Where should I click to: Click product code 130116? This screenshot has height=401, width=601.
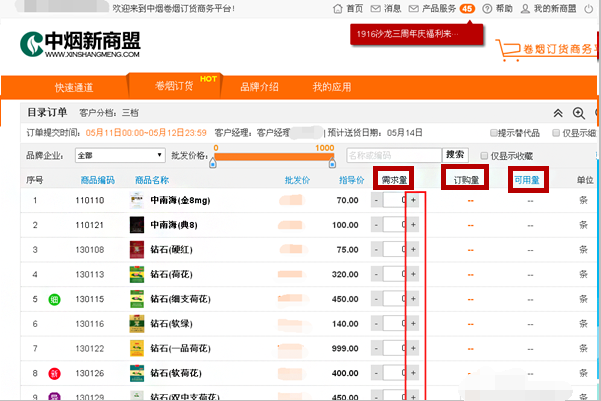[90, 324]
